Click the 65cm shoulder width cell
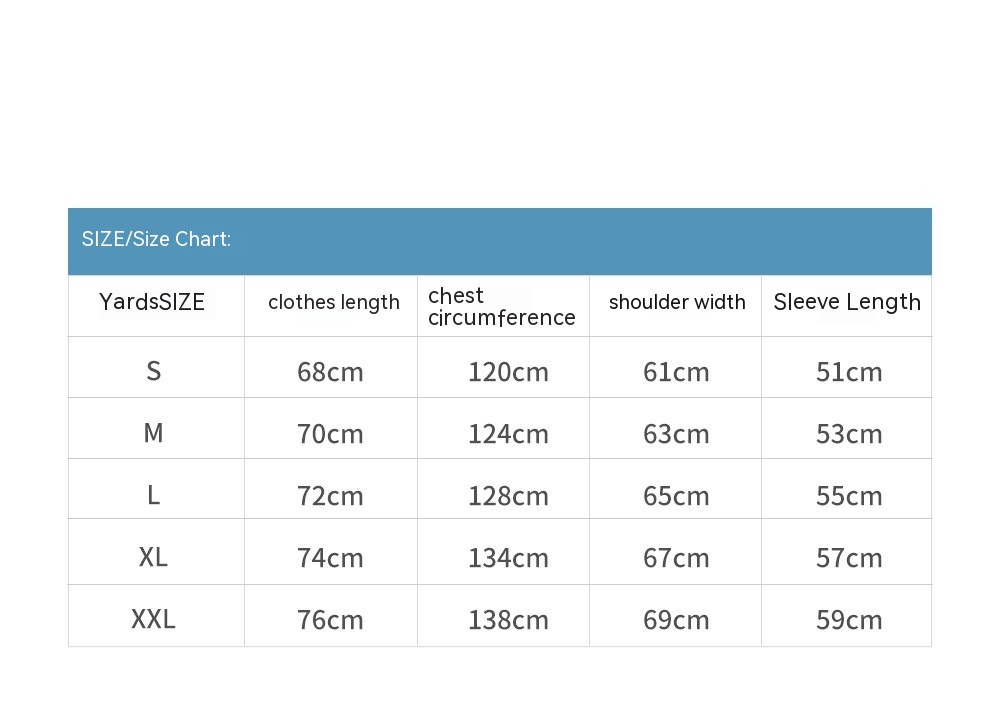Image resolution: width=1000 pixels, height=708 pixels. 676,496
